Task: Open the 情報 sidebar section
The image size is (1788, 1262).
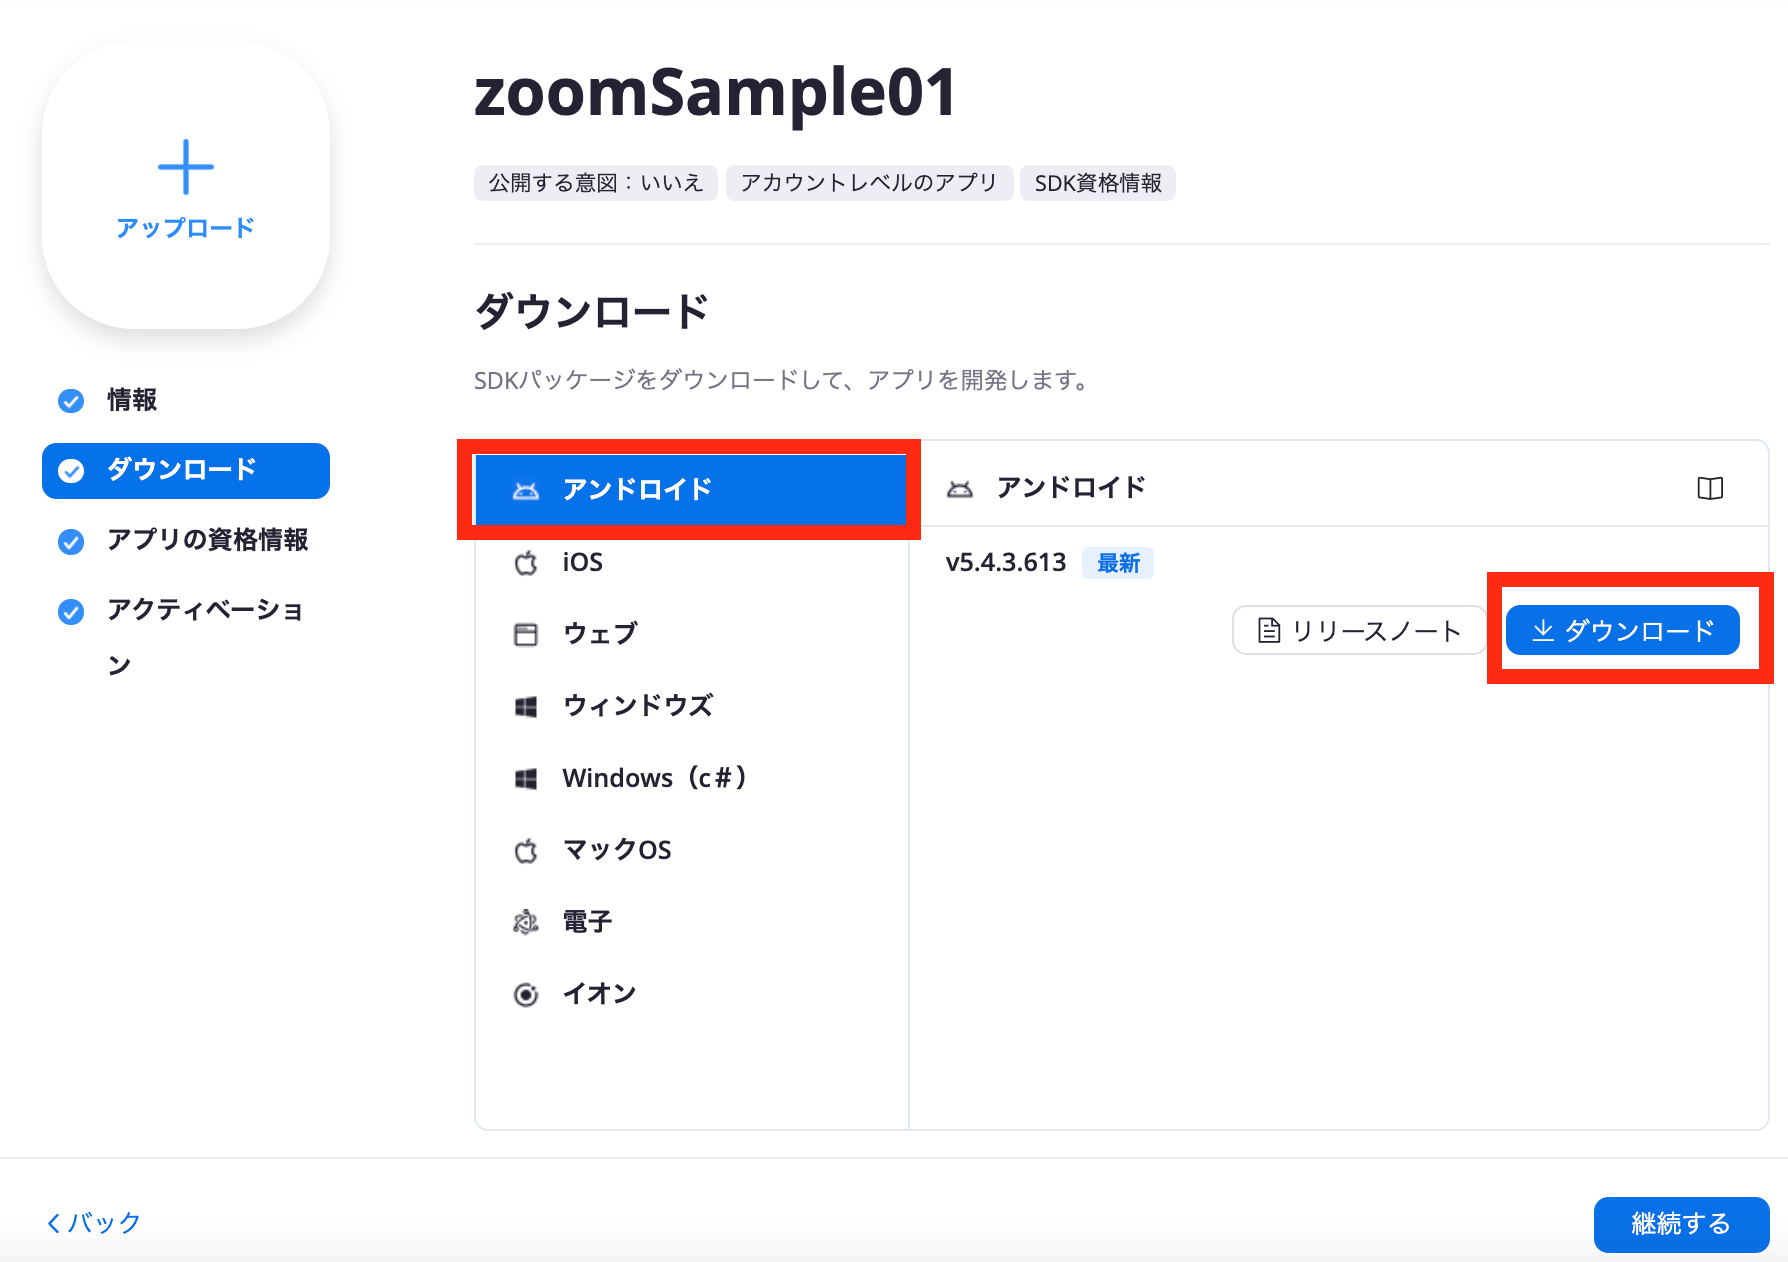Action: click(x=131, y=400)
